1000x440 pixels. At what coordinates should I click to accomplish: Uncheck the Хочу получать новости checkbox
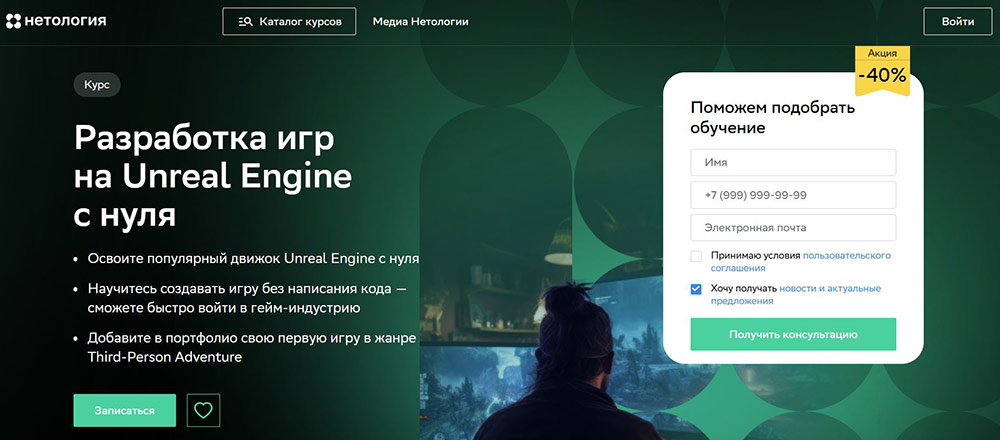coord(696,290)
